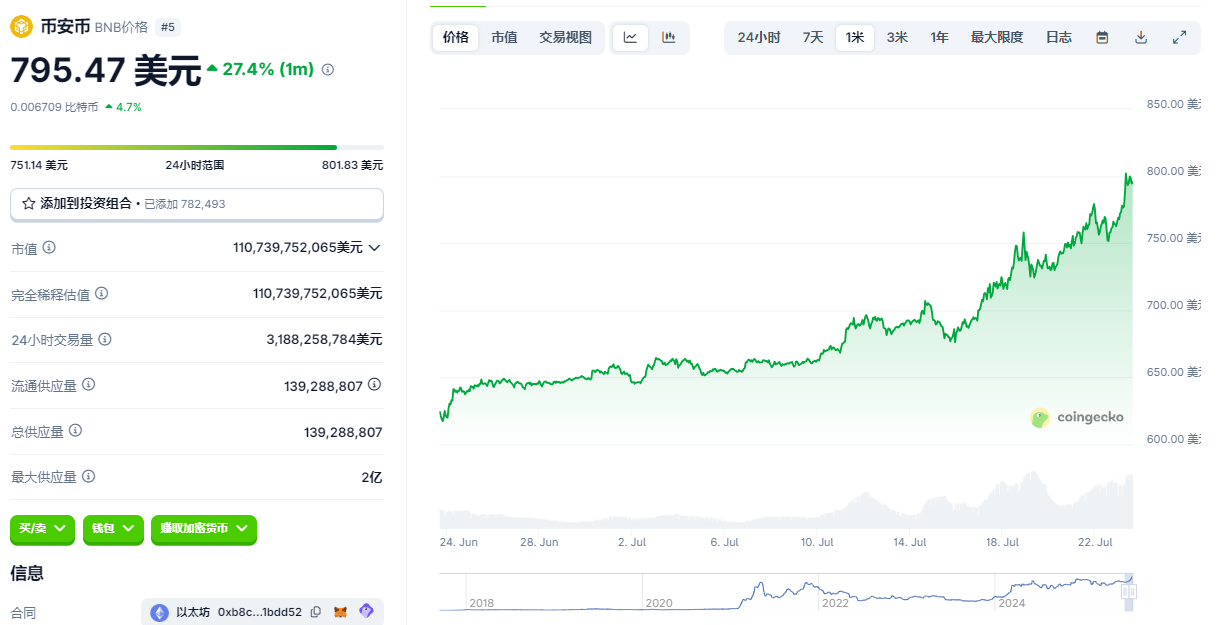Image resolution: width=1221 pixels, height=625 pixels.
Task: Switch to the 市值 chart tab
Action: 505,37
